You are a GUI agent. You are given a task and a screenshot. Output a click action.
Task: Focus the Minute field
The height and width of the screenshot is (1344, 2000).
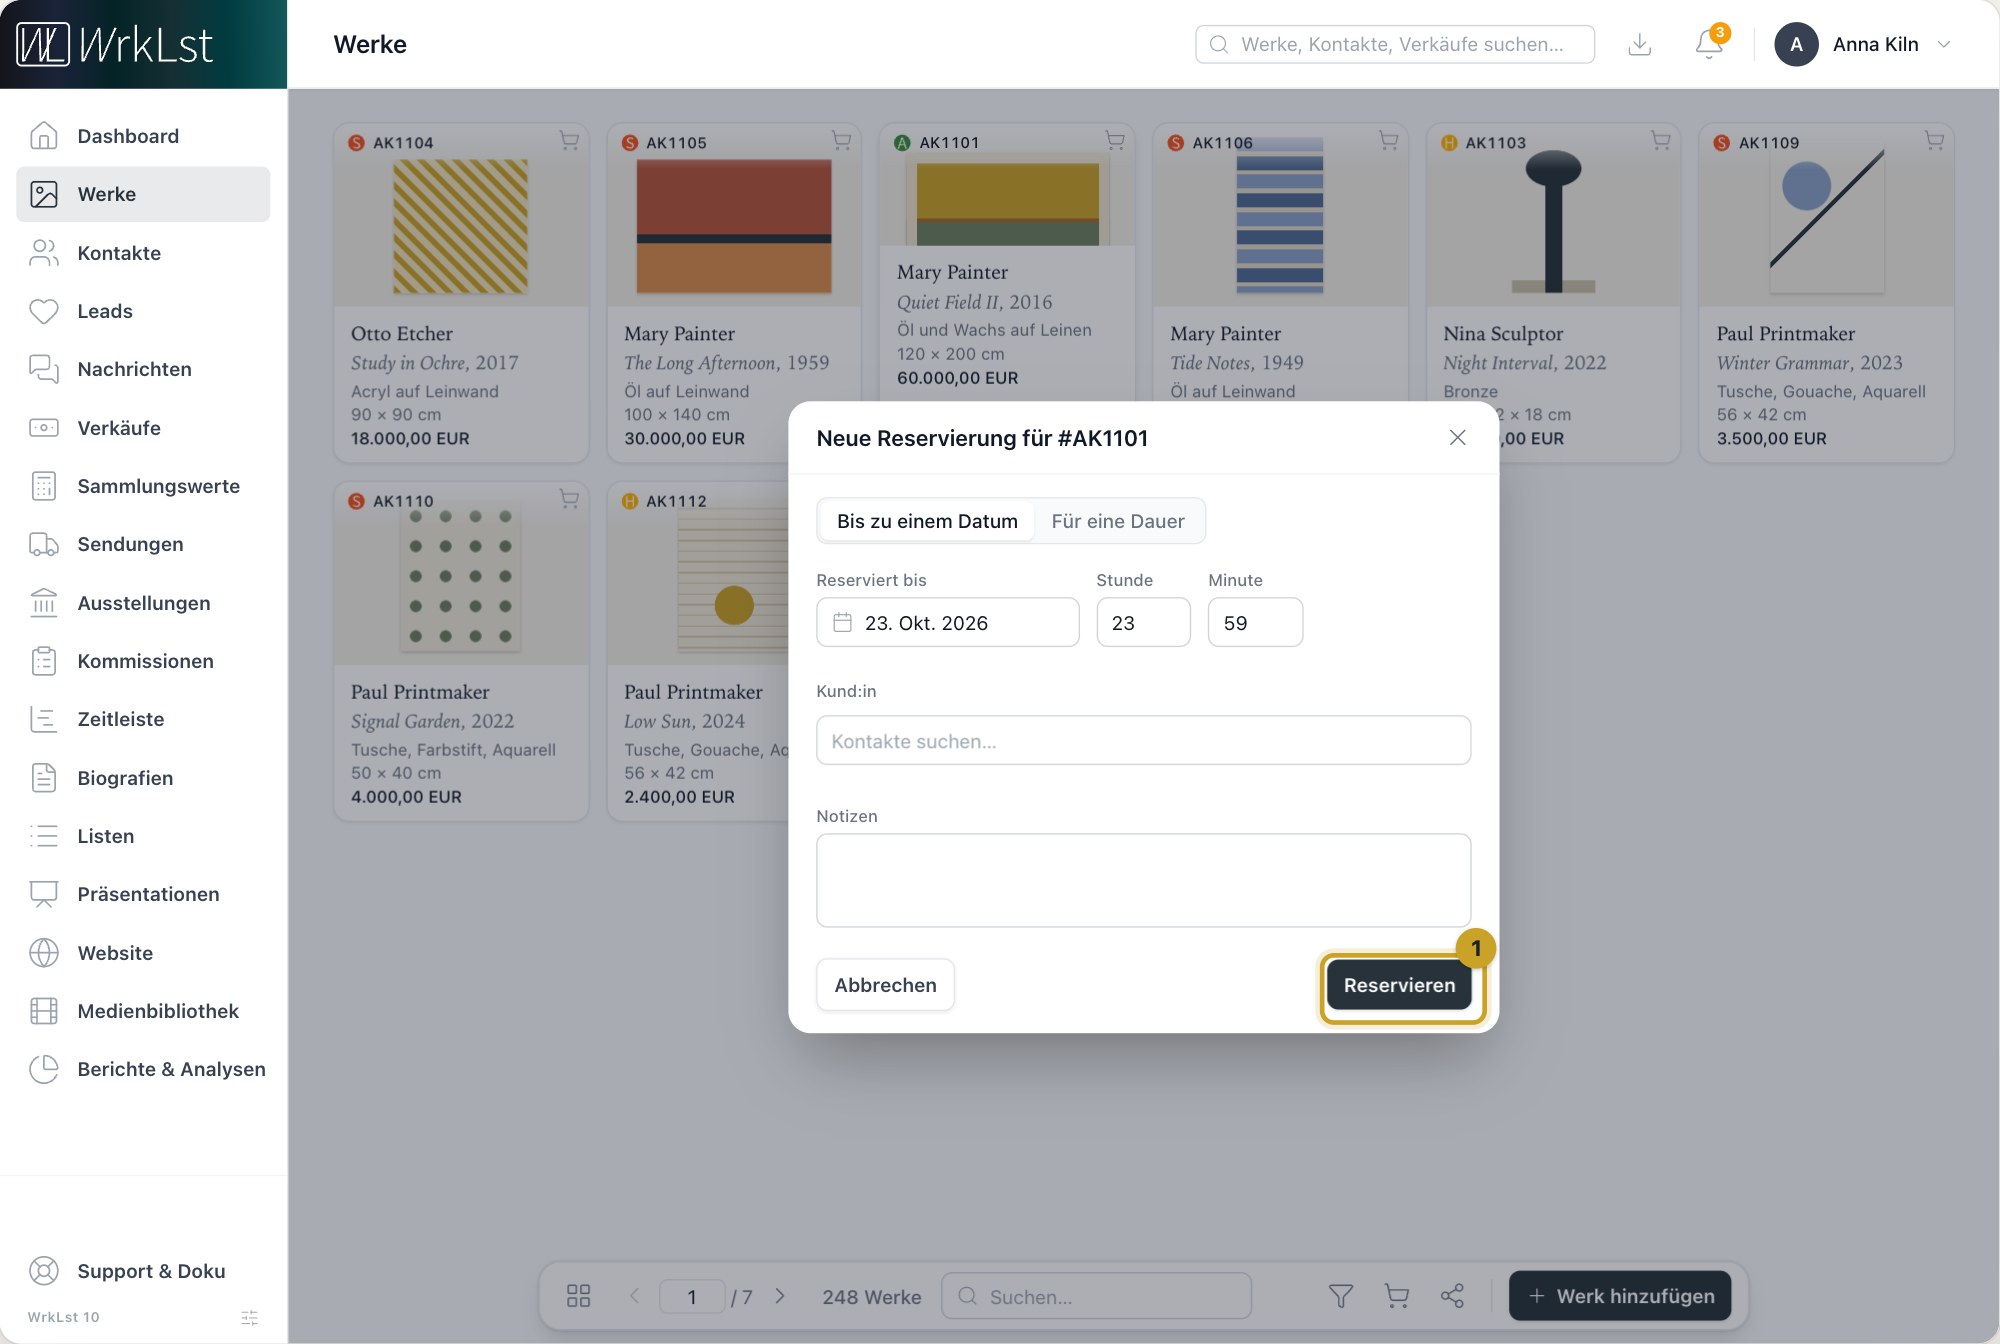coord(1255,622)
